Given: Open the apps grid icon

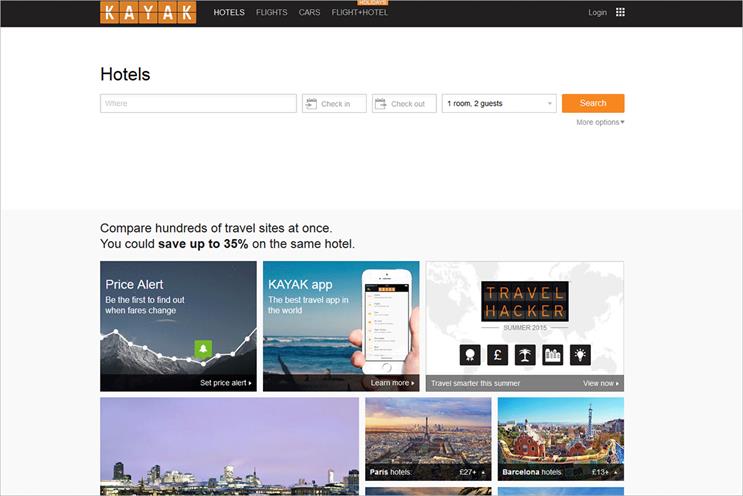Looking at the screenshot, I should tap(620, 12).
